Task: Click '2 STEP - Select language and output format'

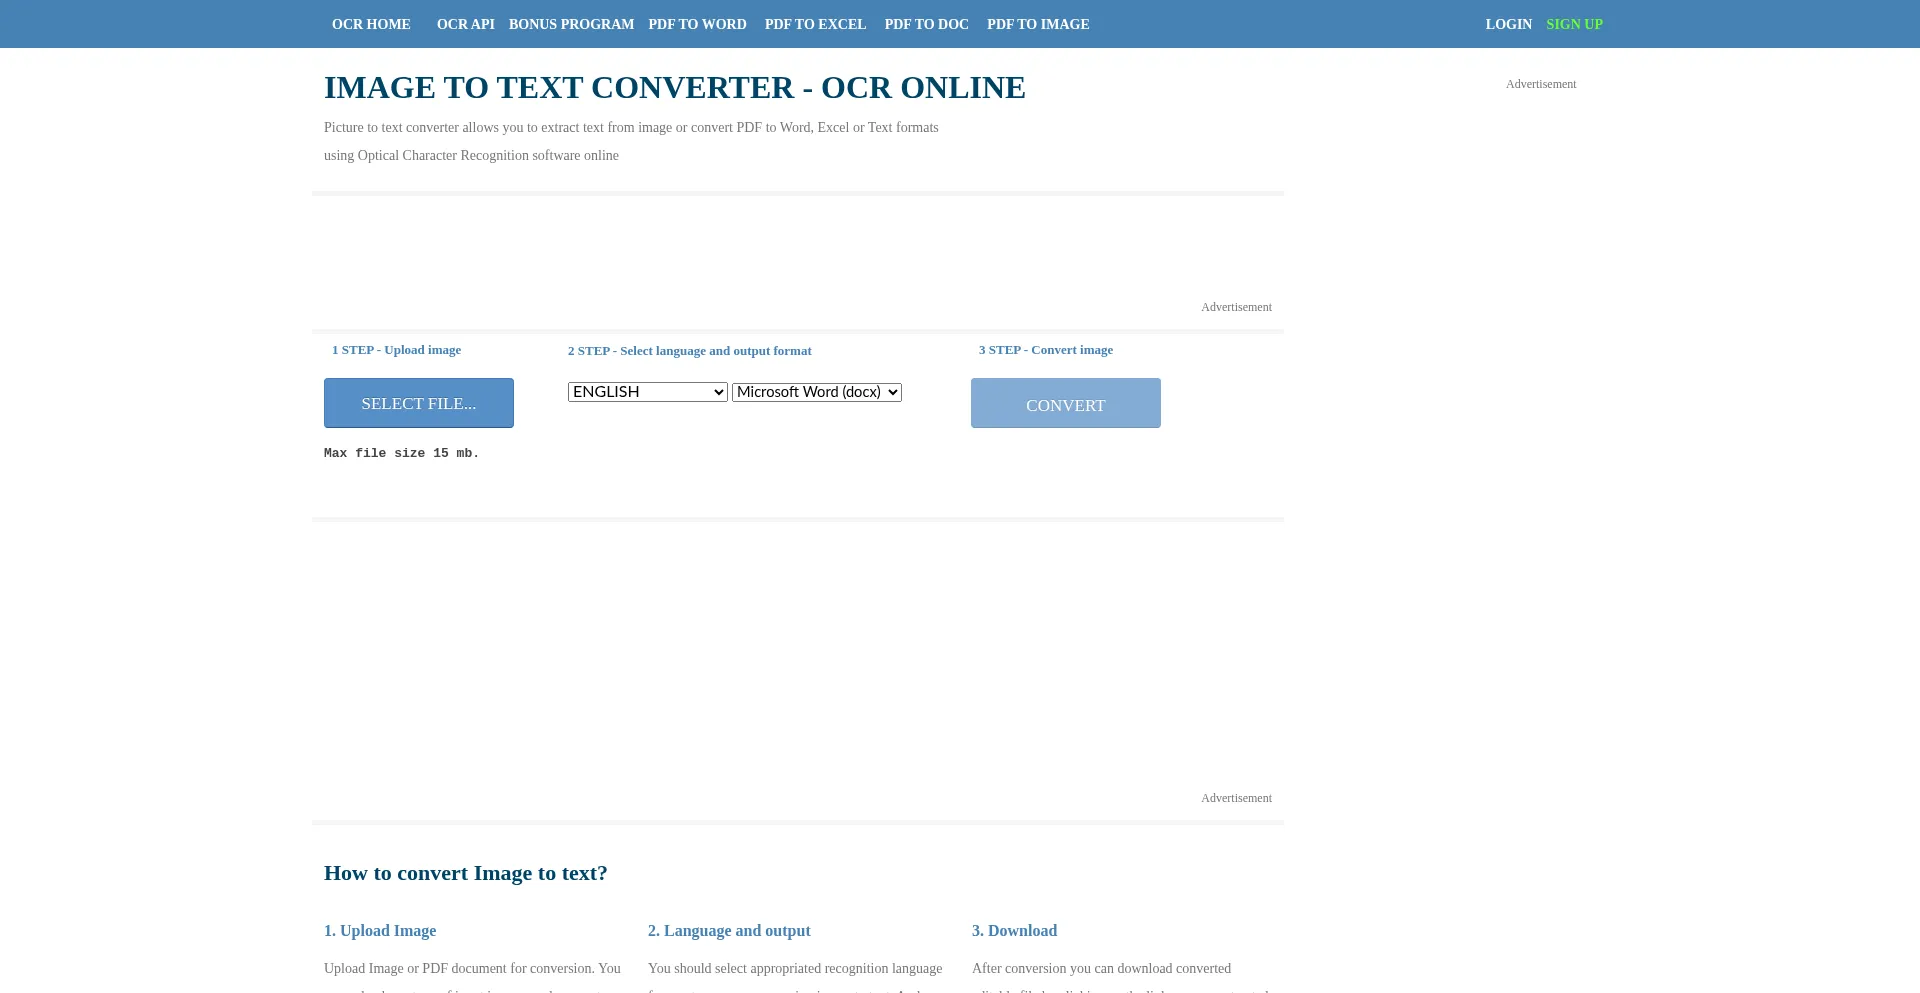Action: [690, 351]
